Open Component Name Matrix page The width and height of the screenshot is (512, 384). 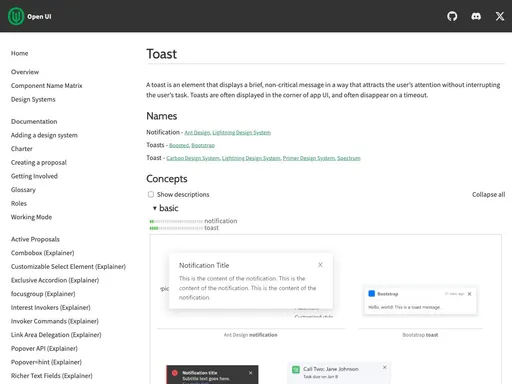coord(47,86)
